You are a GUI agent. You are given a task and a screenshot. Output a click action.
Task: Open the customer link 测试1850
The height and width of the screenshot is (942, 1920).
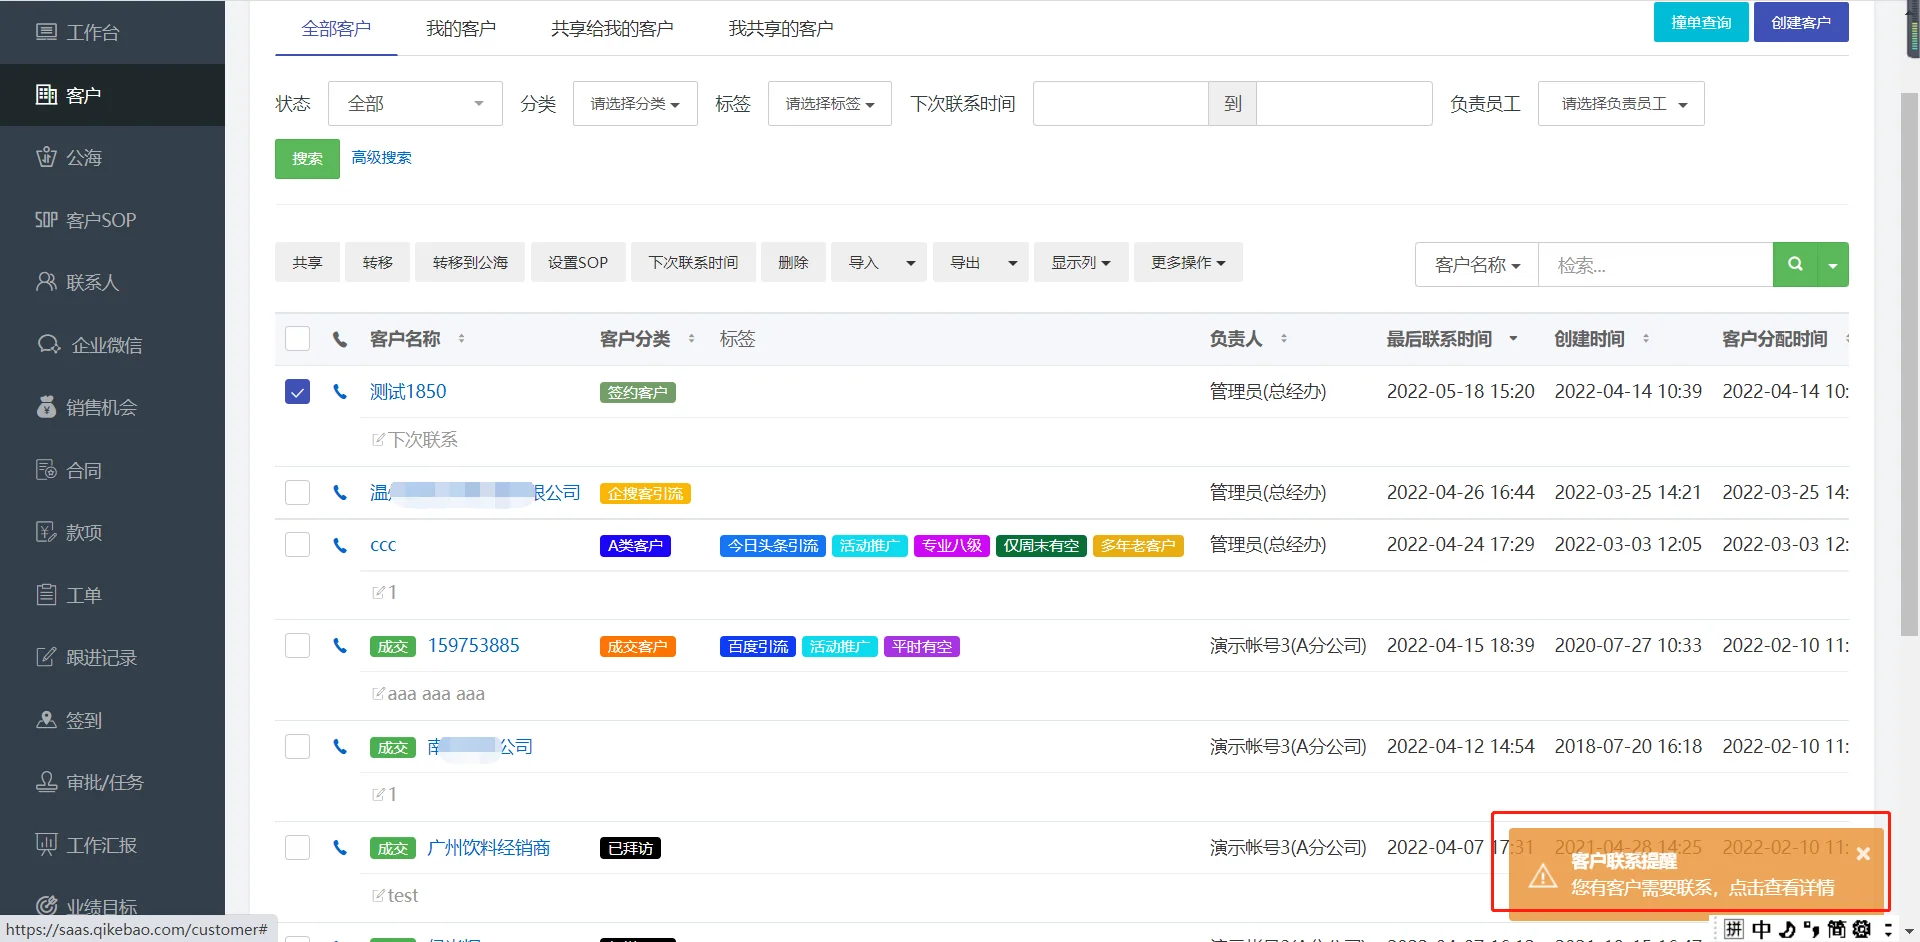[408, 392]
